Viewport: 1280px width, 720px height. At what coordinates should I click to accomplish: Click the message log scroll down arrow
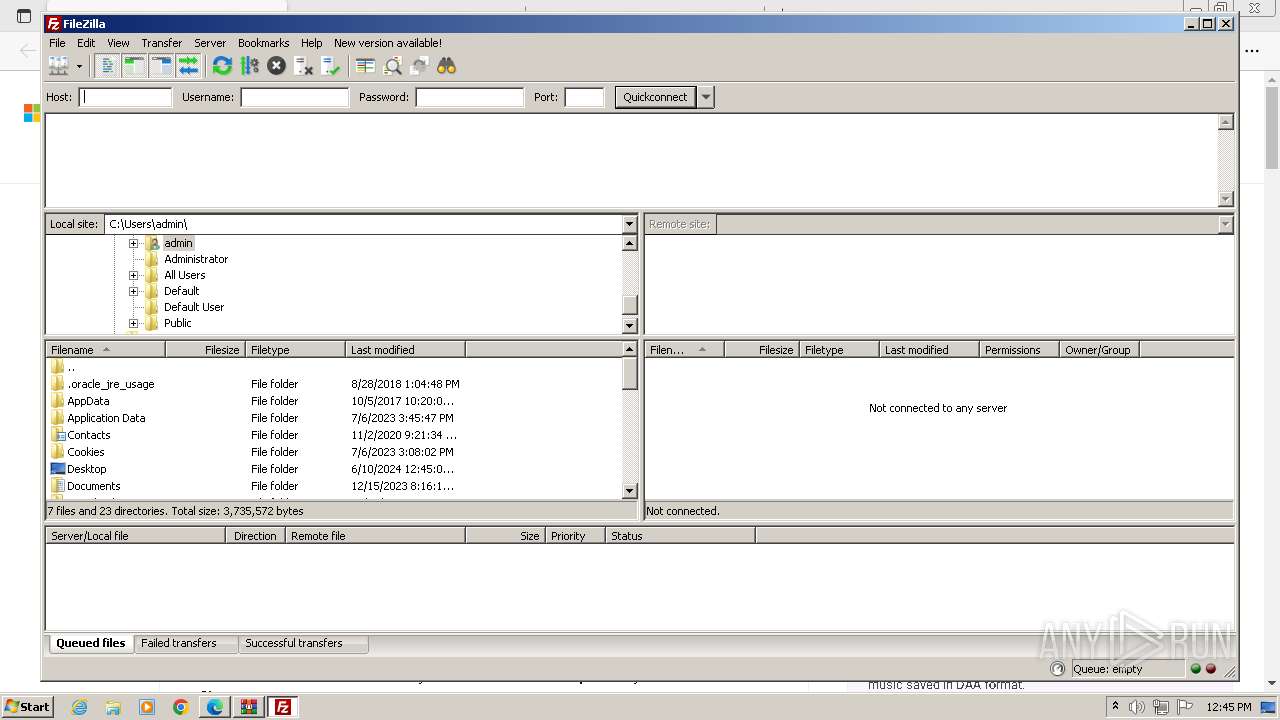pos(1226,199)
